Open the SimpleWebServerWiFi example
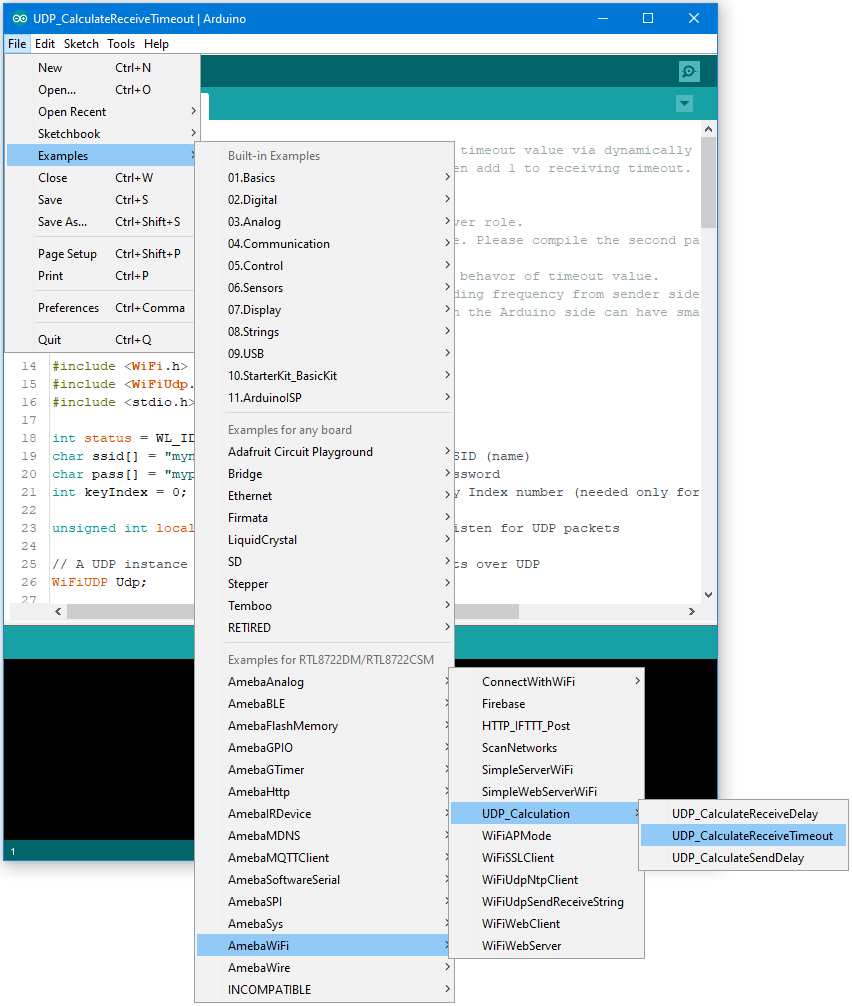 [x=547, y=792]
